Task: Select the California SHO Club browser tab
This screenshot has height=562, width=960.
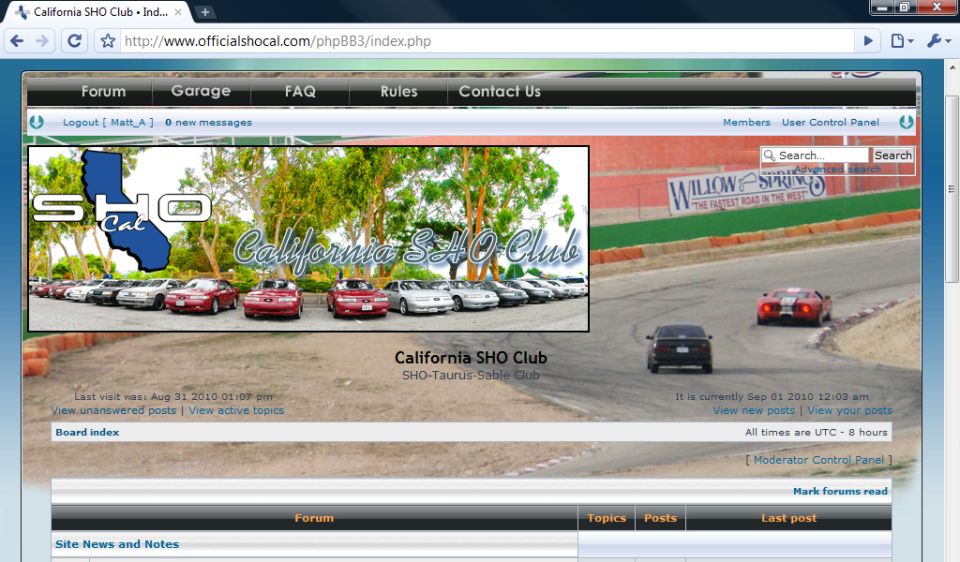Action: [98, 12]
